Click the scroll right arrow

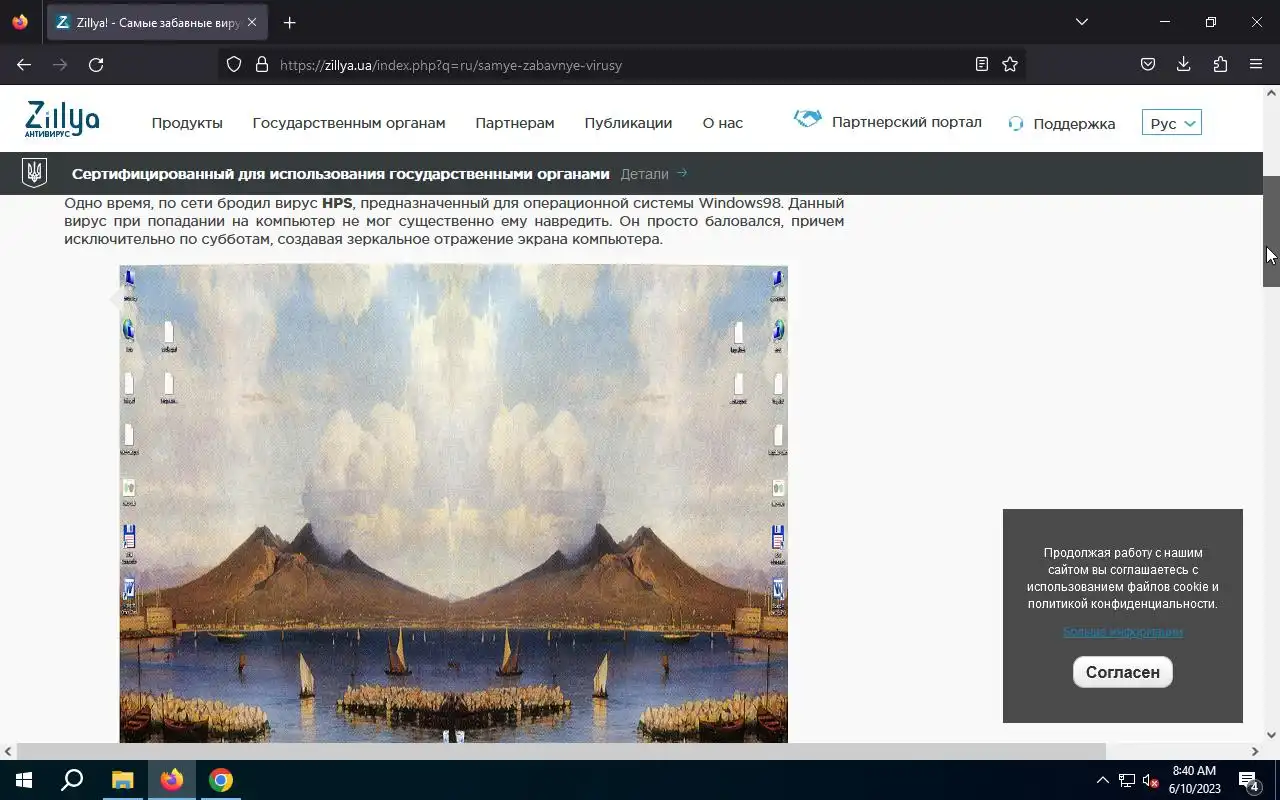1255,751
